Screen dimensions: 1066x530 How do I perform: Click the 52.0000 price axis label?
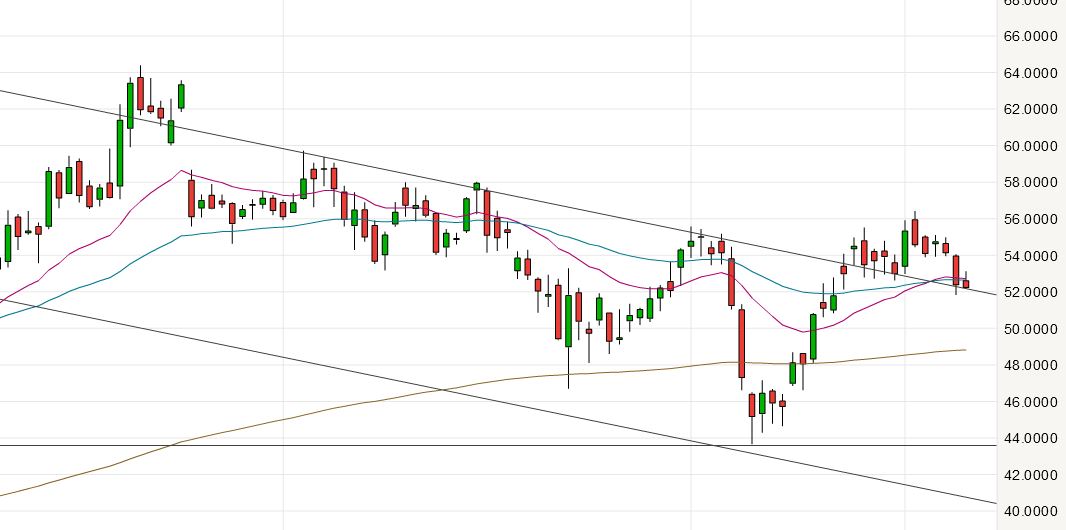[1030, 292]
